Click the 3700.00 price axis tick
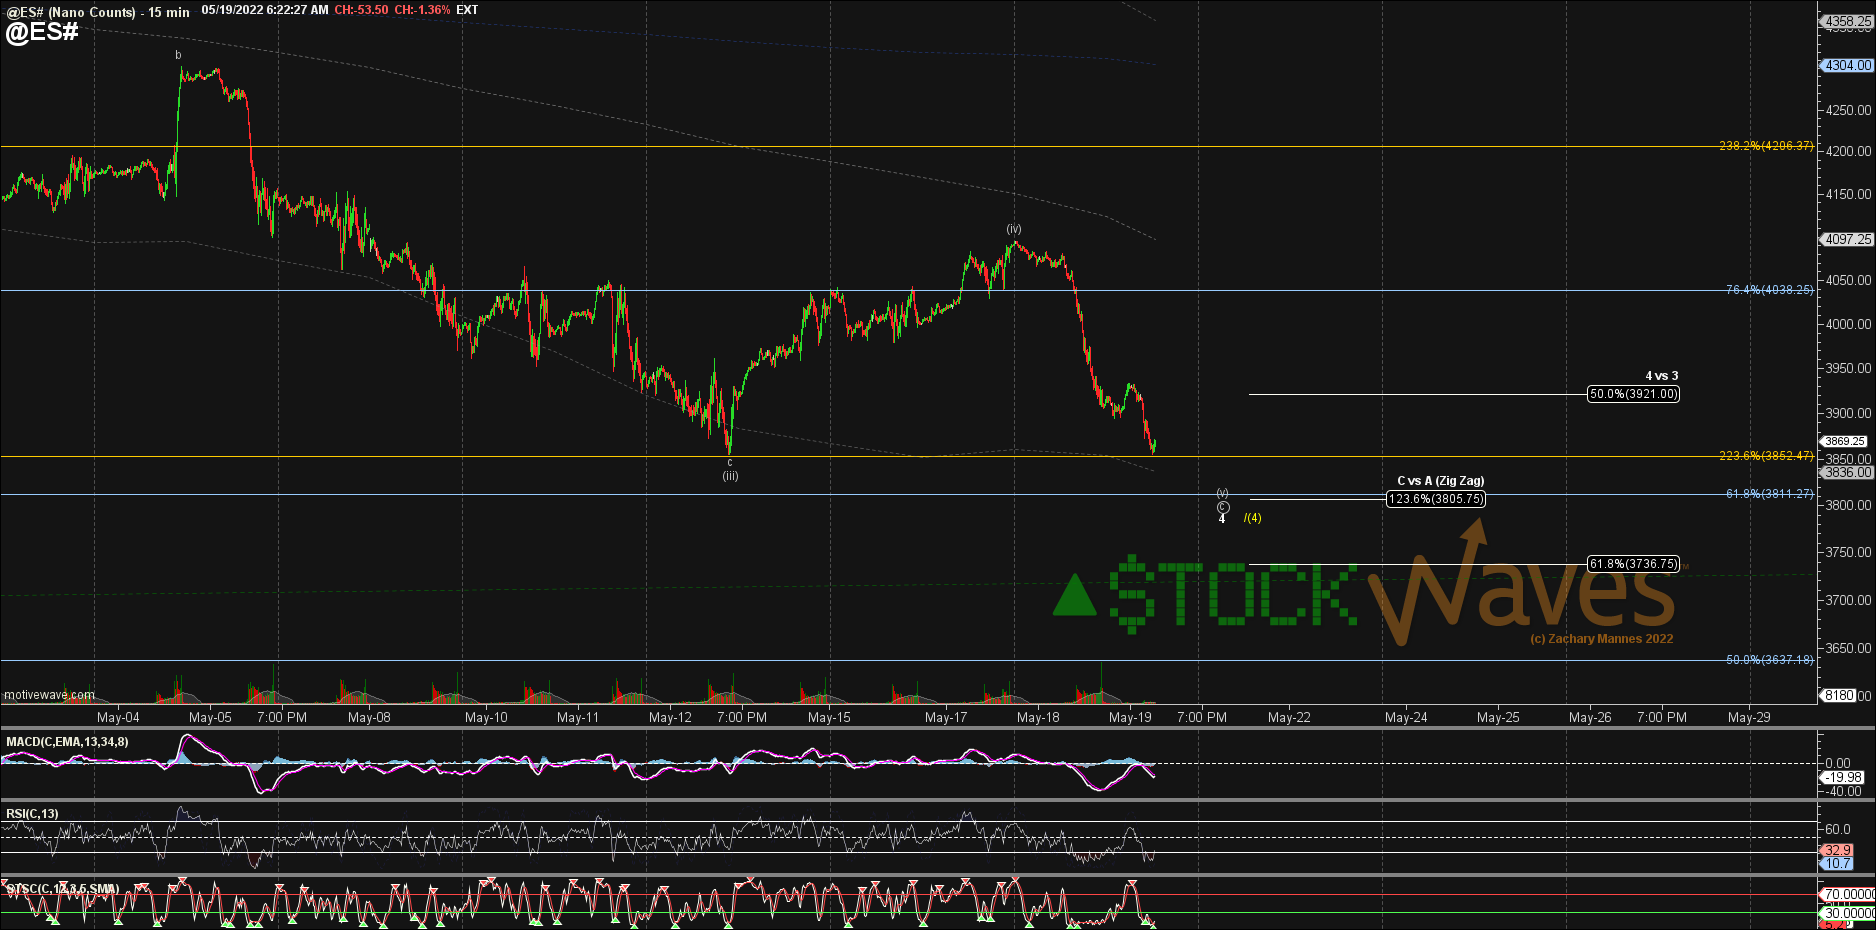 click(1848, 600)
